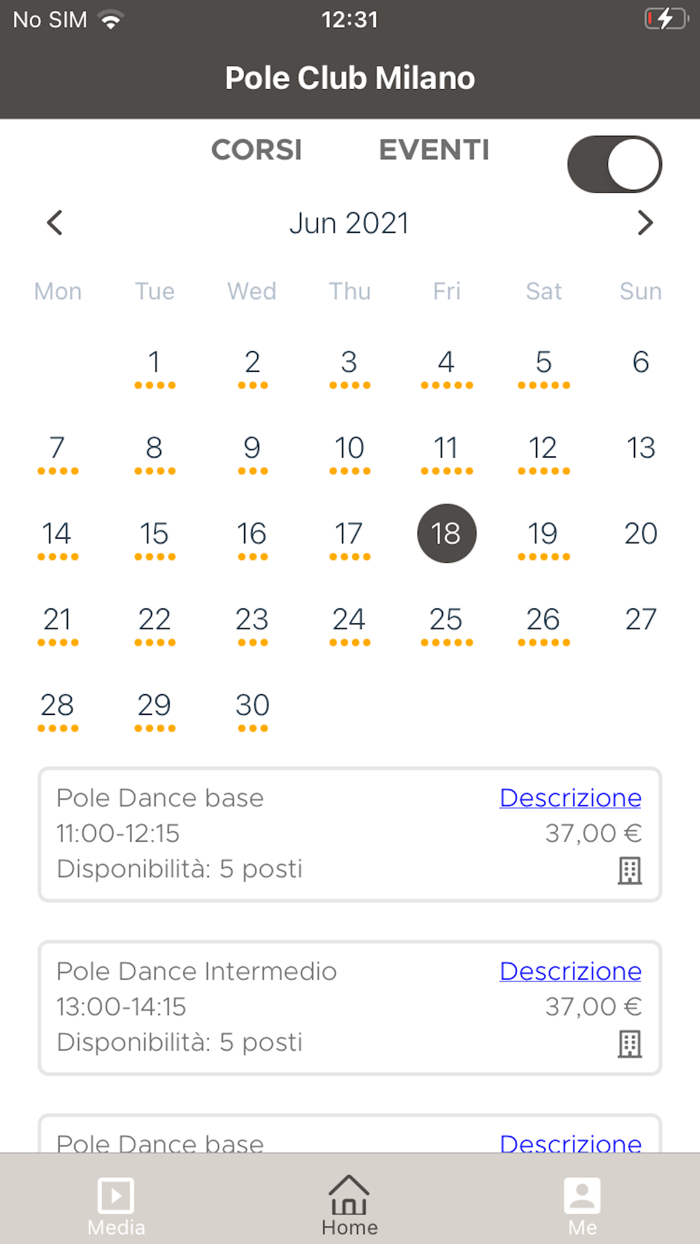Click building icon on Pole Dance Intermedio card
700x1244 pixels.
[x=629, y=1044]
